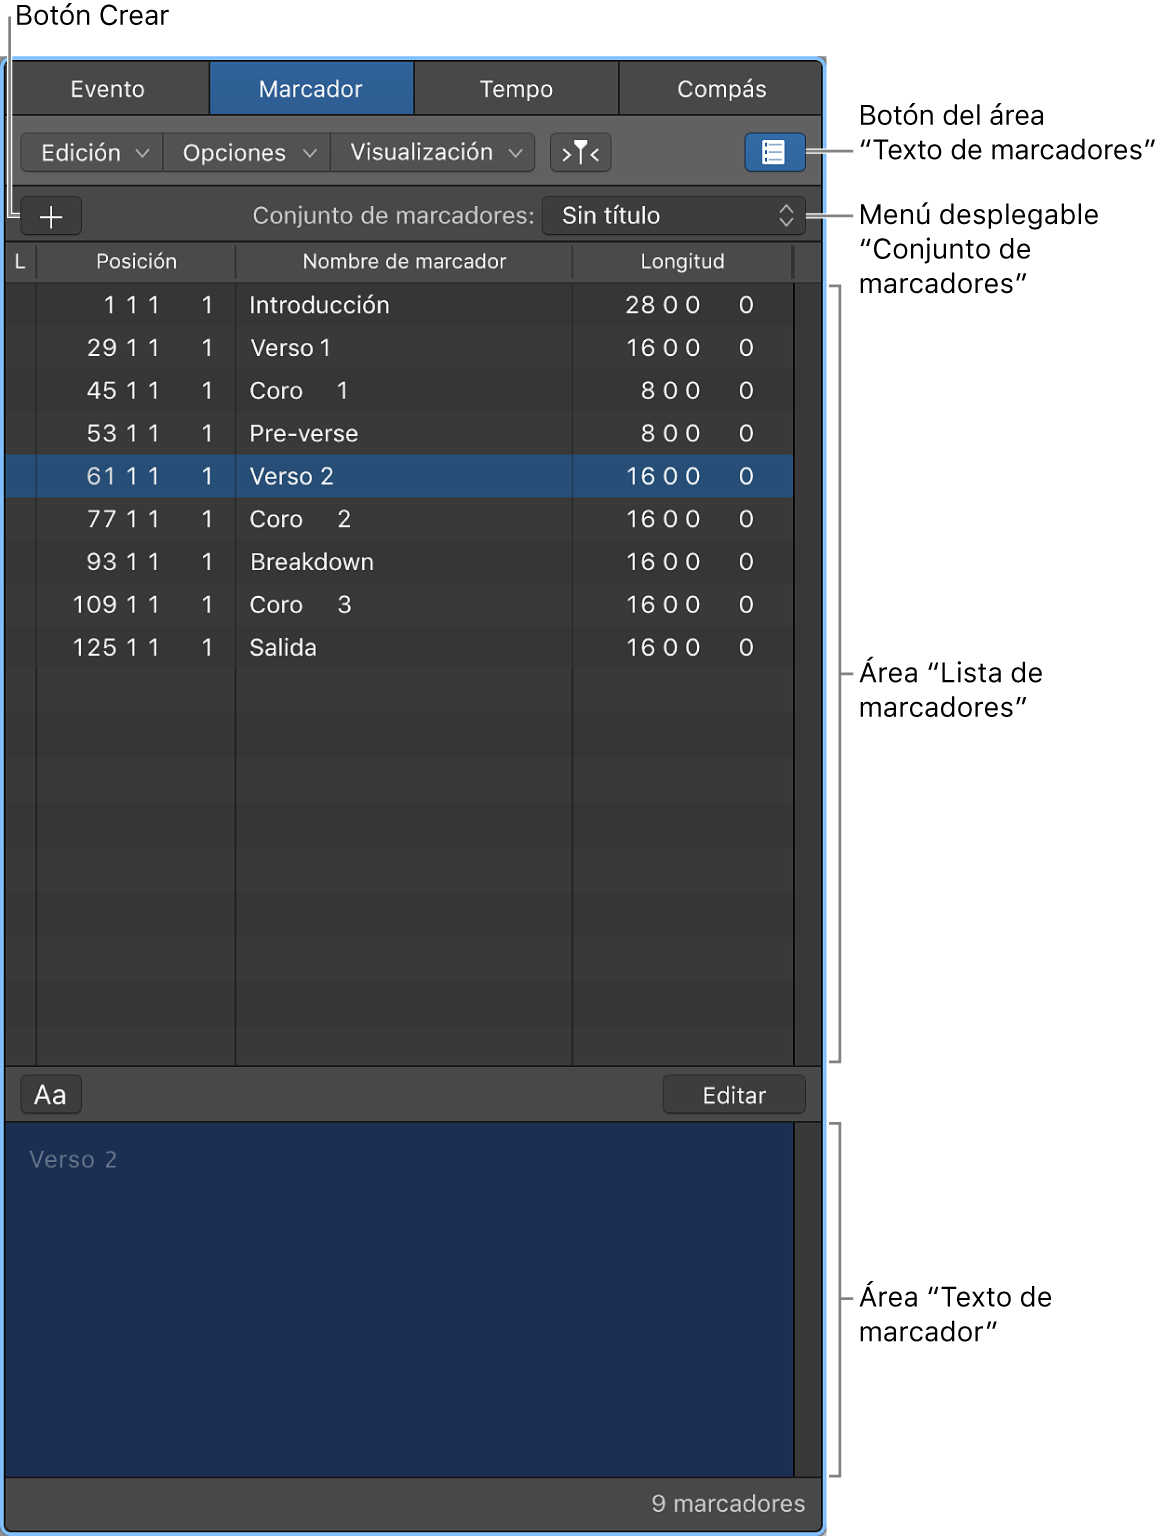
Task: Switch to the Tempo tab
Action: point(516,87)
